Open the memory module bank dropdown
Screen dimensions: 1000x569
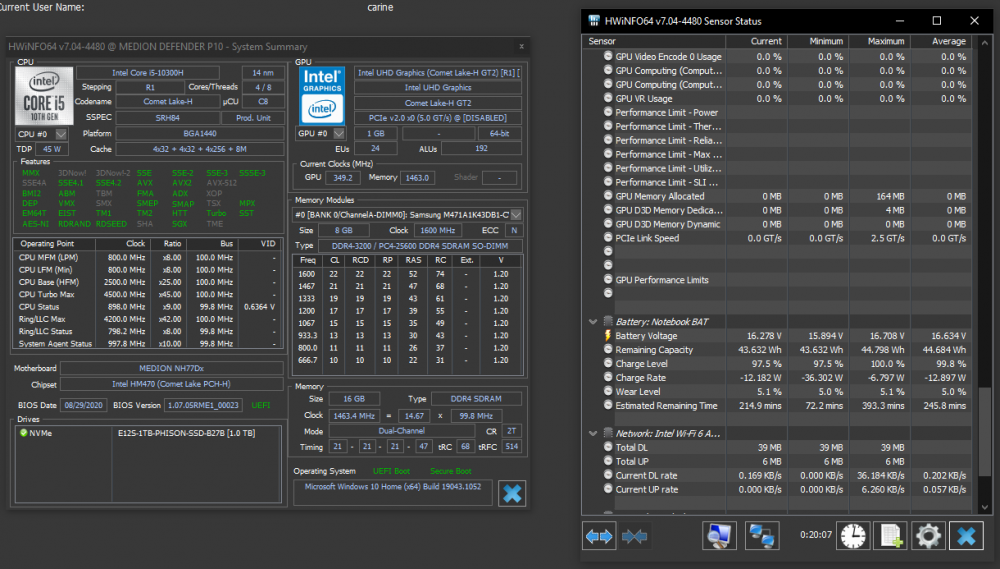point(515,214)
